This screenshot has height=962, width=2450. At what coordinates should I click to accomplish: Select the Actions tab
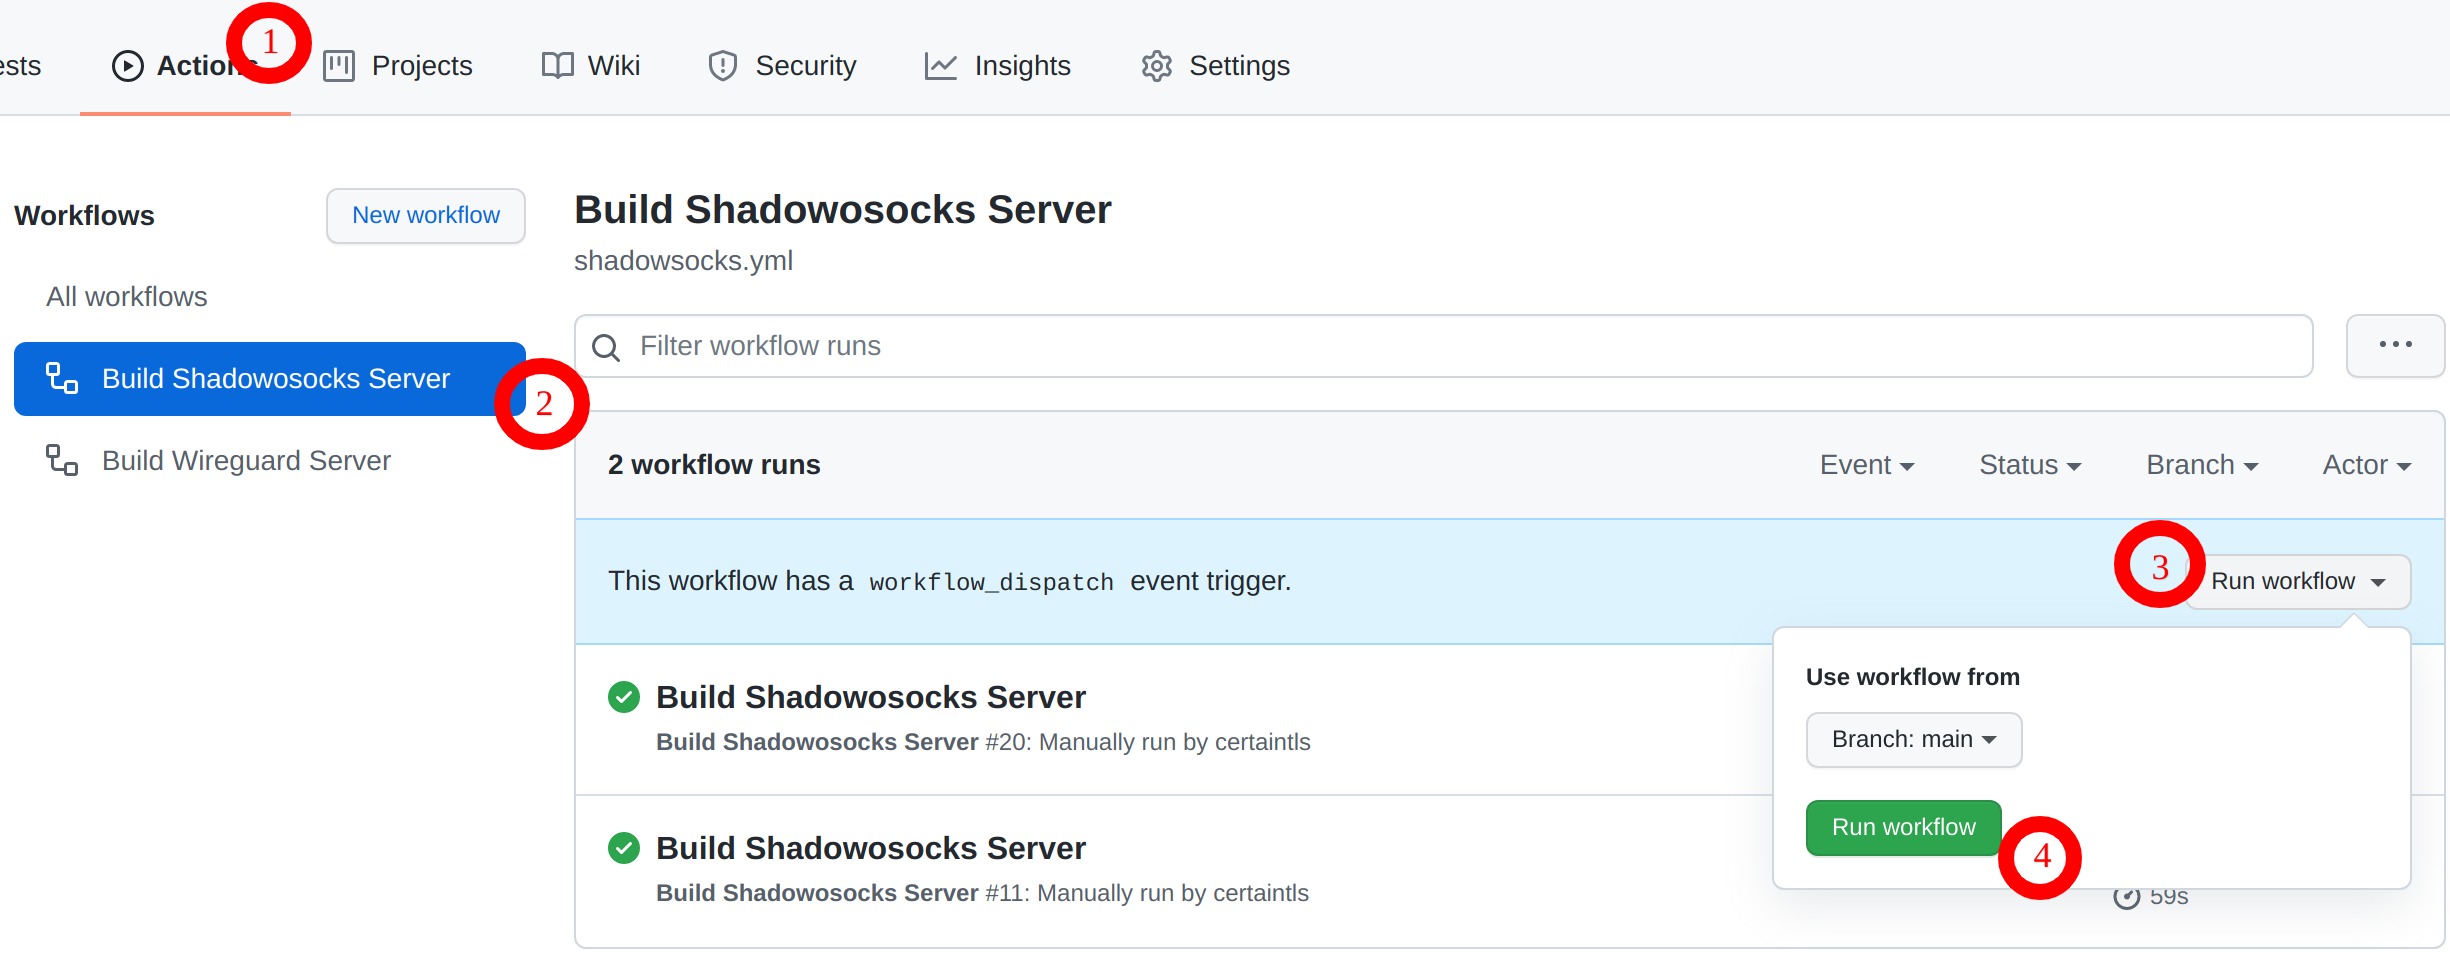click(185, 66)
